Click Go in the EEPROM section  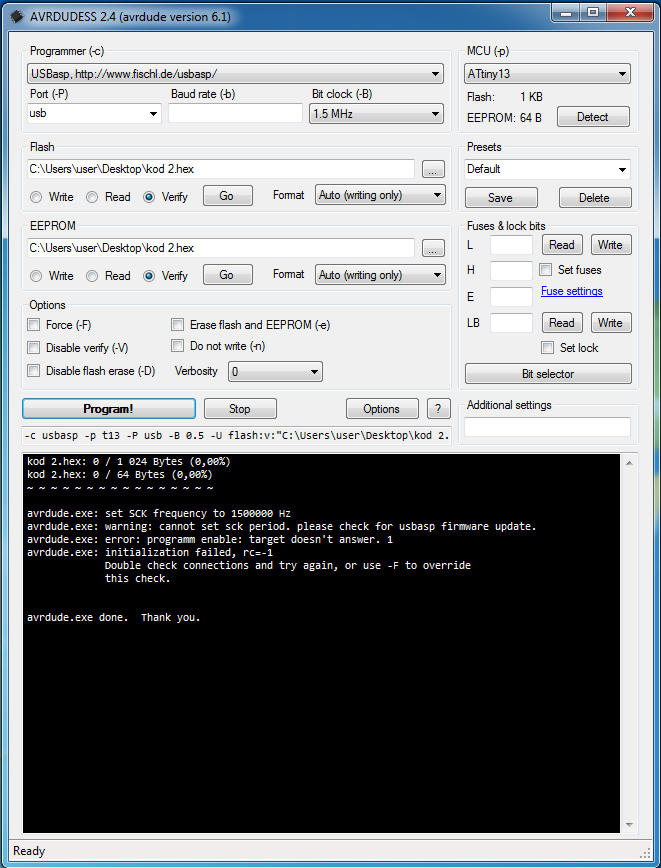228,275
